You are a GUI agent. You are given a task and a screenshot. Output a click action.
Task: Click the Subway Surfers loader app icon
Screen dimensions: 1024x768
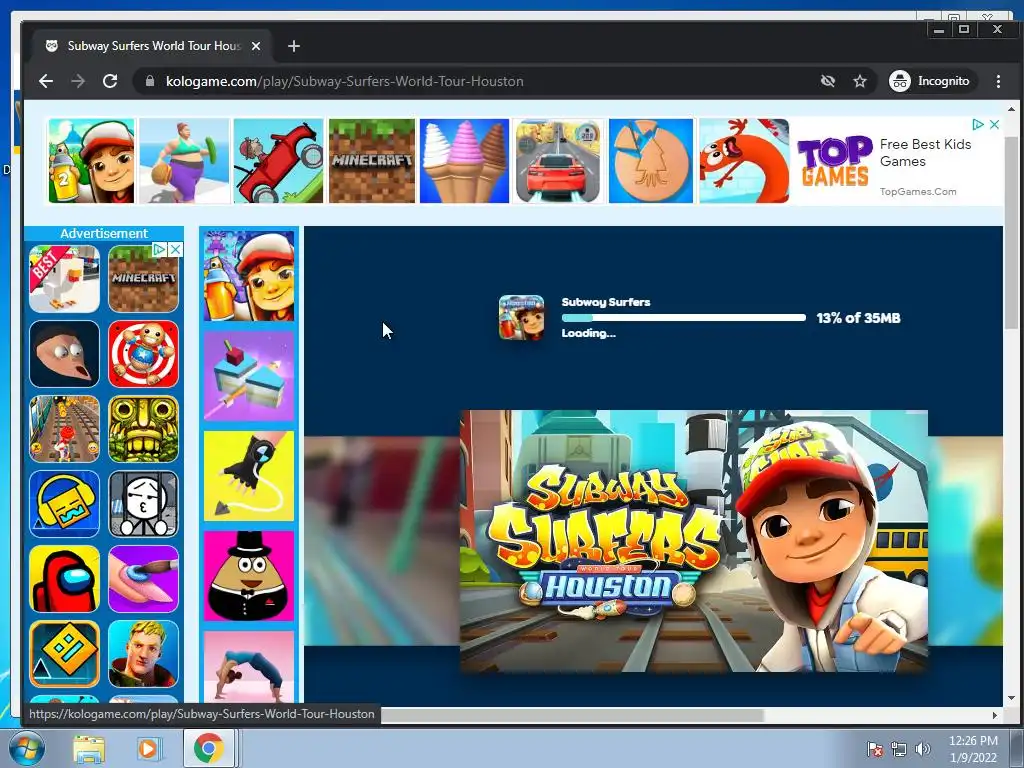coord(521,318)
